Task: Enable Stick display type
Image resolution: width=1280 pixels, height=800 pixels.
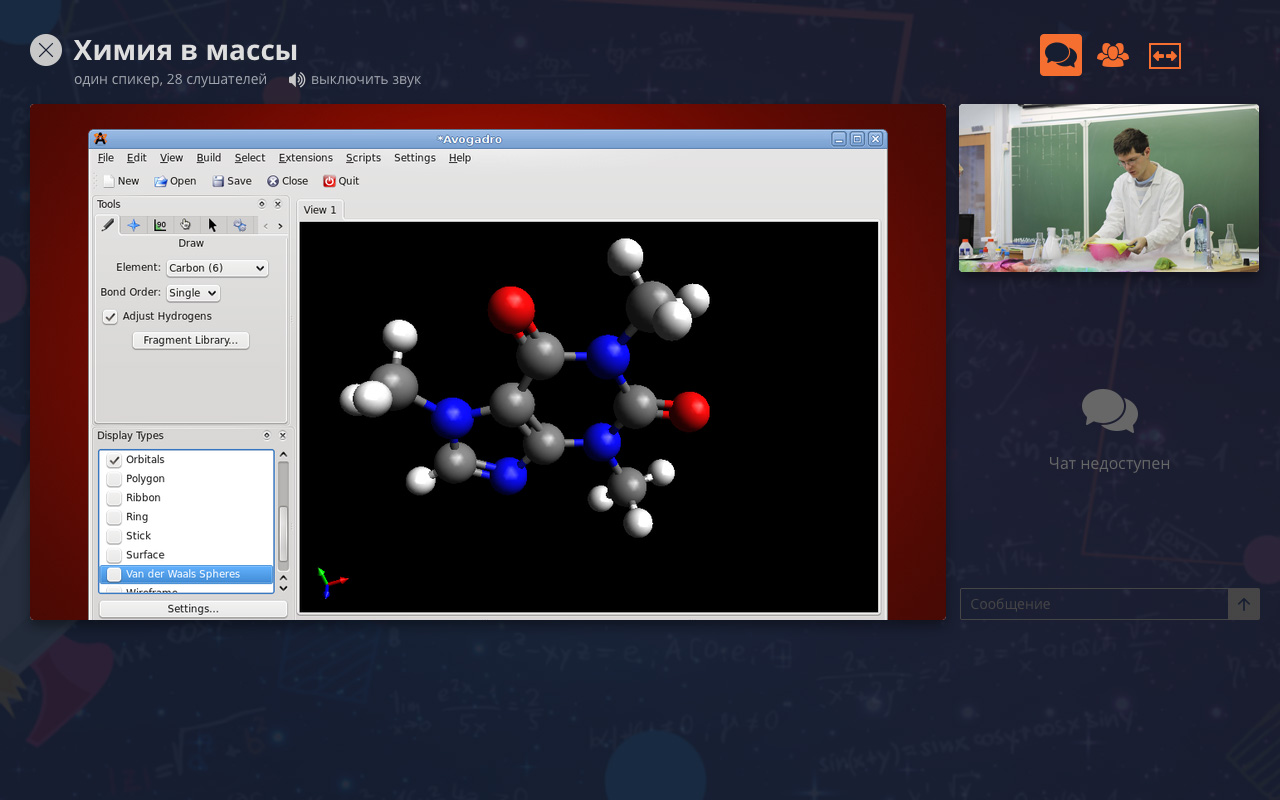Action: click(114, 536)
